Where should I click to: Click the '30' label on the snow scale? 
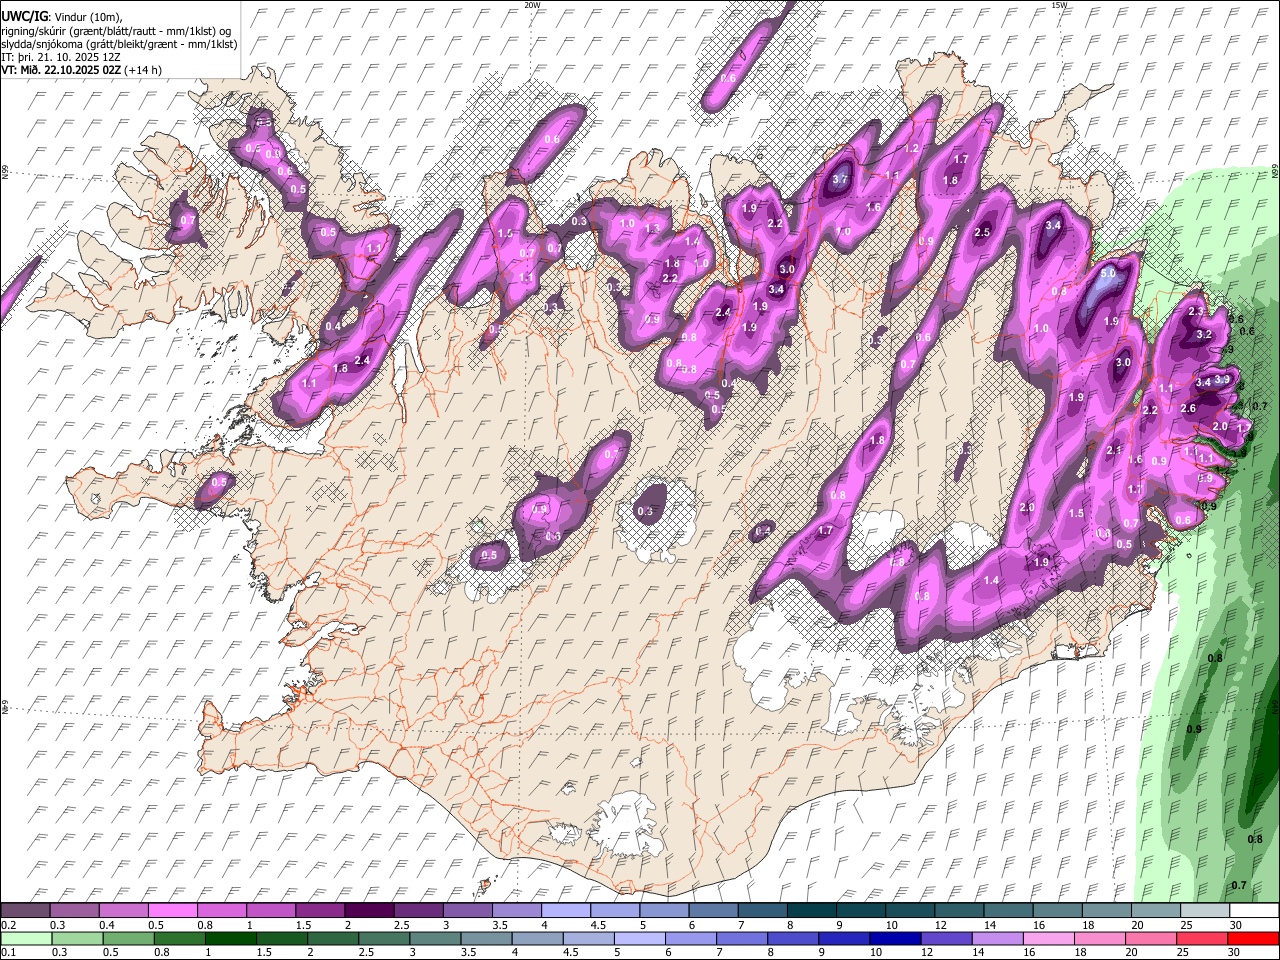[x=1236, y=925]
